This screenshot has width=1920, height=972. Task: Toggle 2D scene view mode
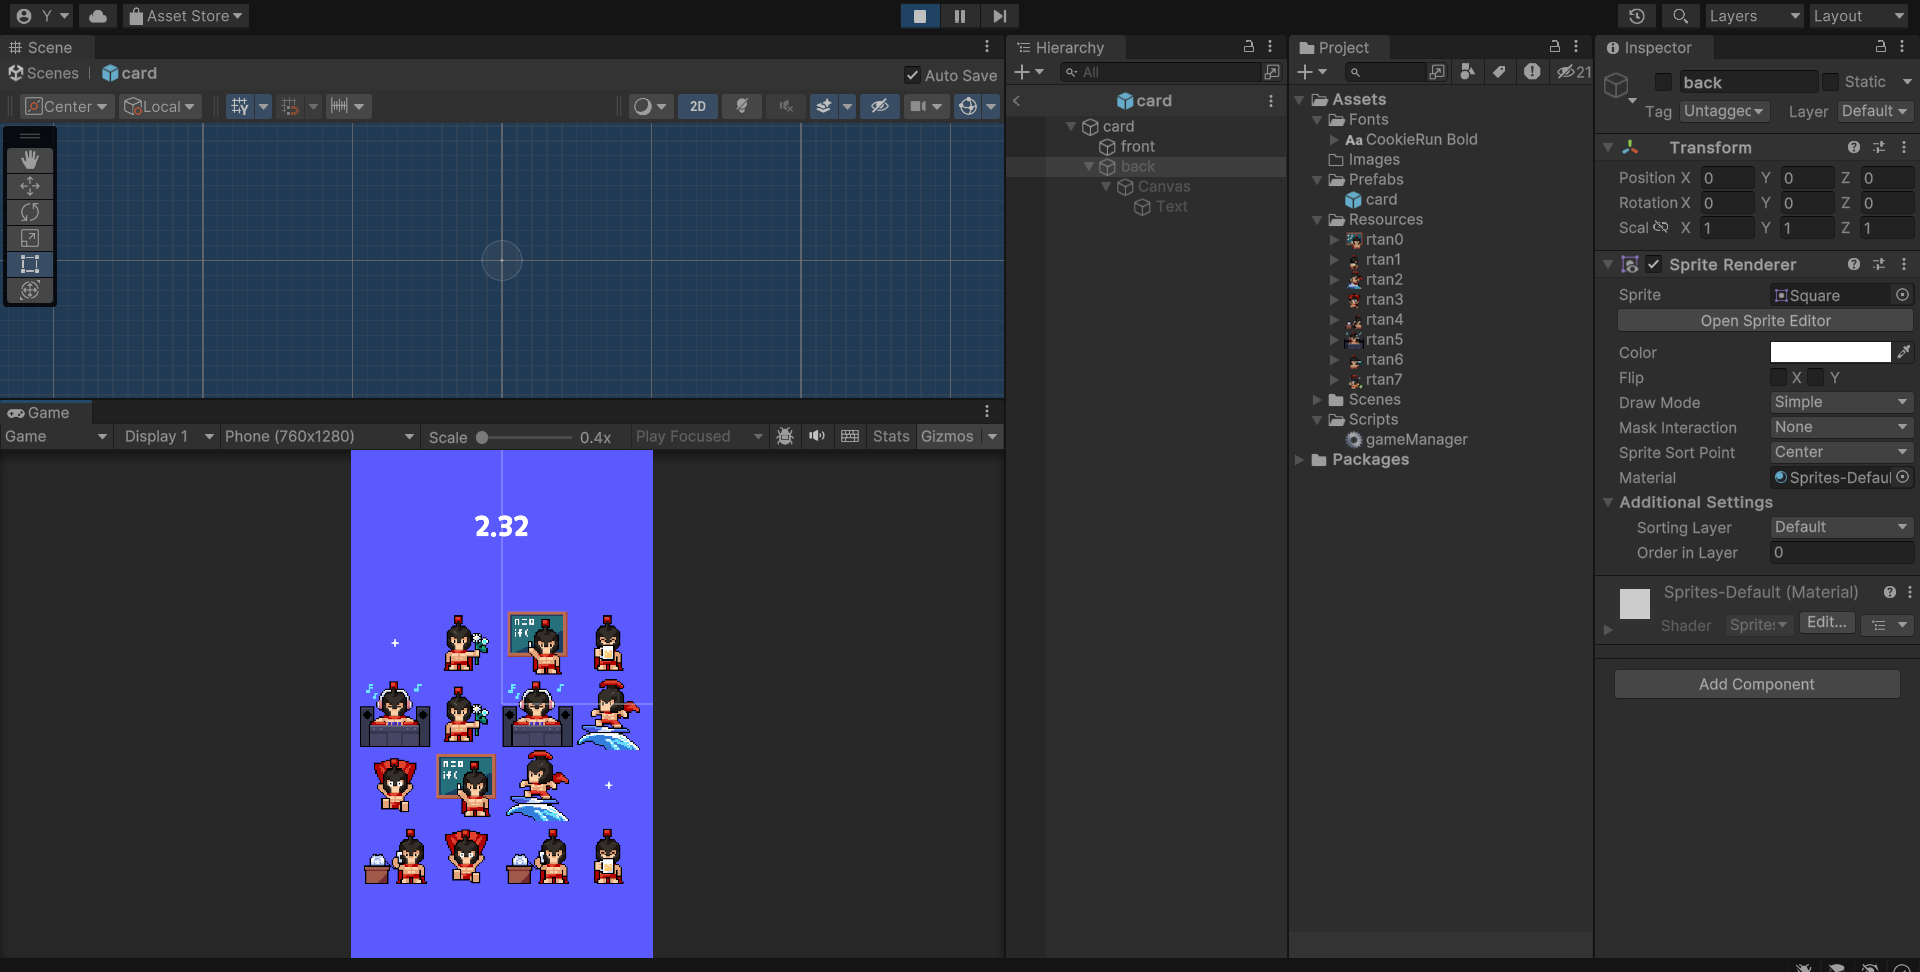[x=698, y=106]
